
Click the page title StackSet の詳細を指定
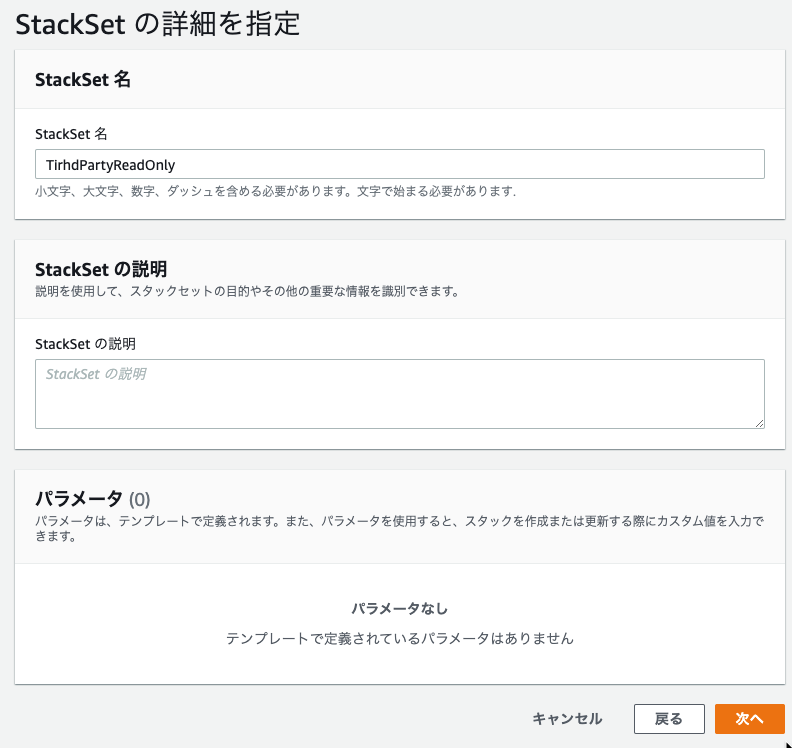coord(158,24)
